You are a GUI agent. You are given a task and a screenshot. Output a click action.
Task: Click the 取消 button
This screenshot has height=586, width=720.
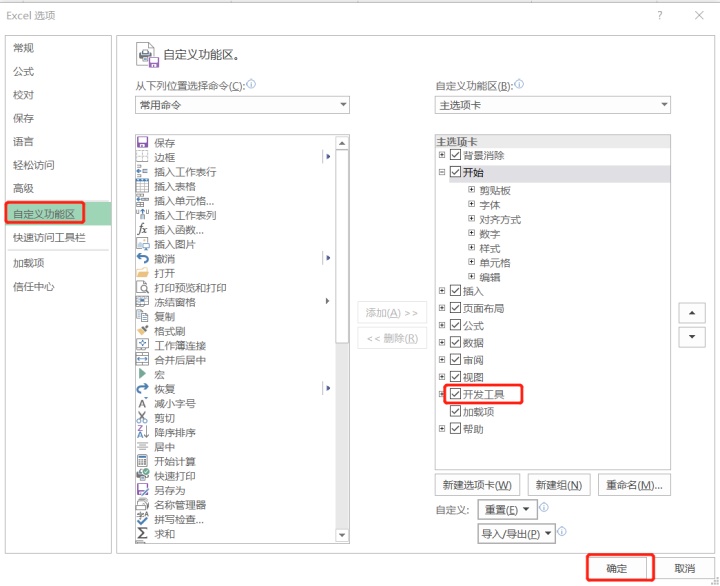coord(685,568)
